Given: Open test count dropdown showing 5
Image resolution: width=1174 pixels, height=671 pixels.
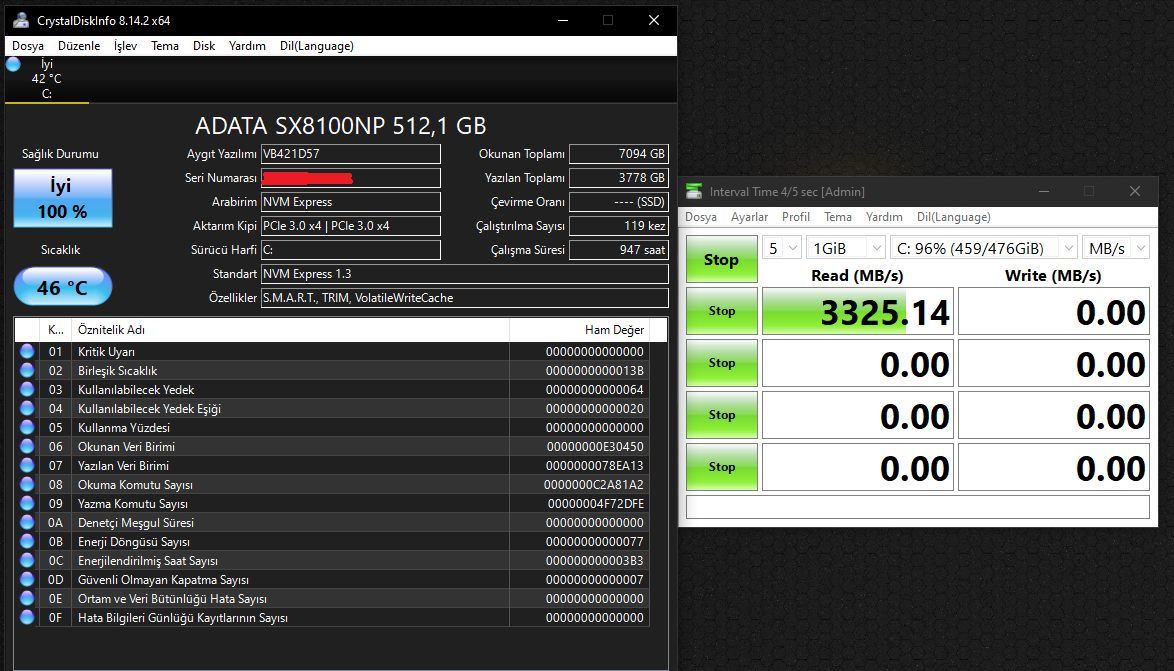Looking at the screenshot, I should coord(782,248).
